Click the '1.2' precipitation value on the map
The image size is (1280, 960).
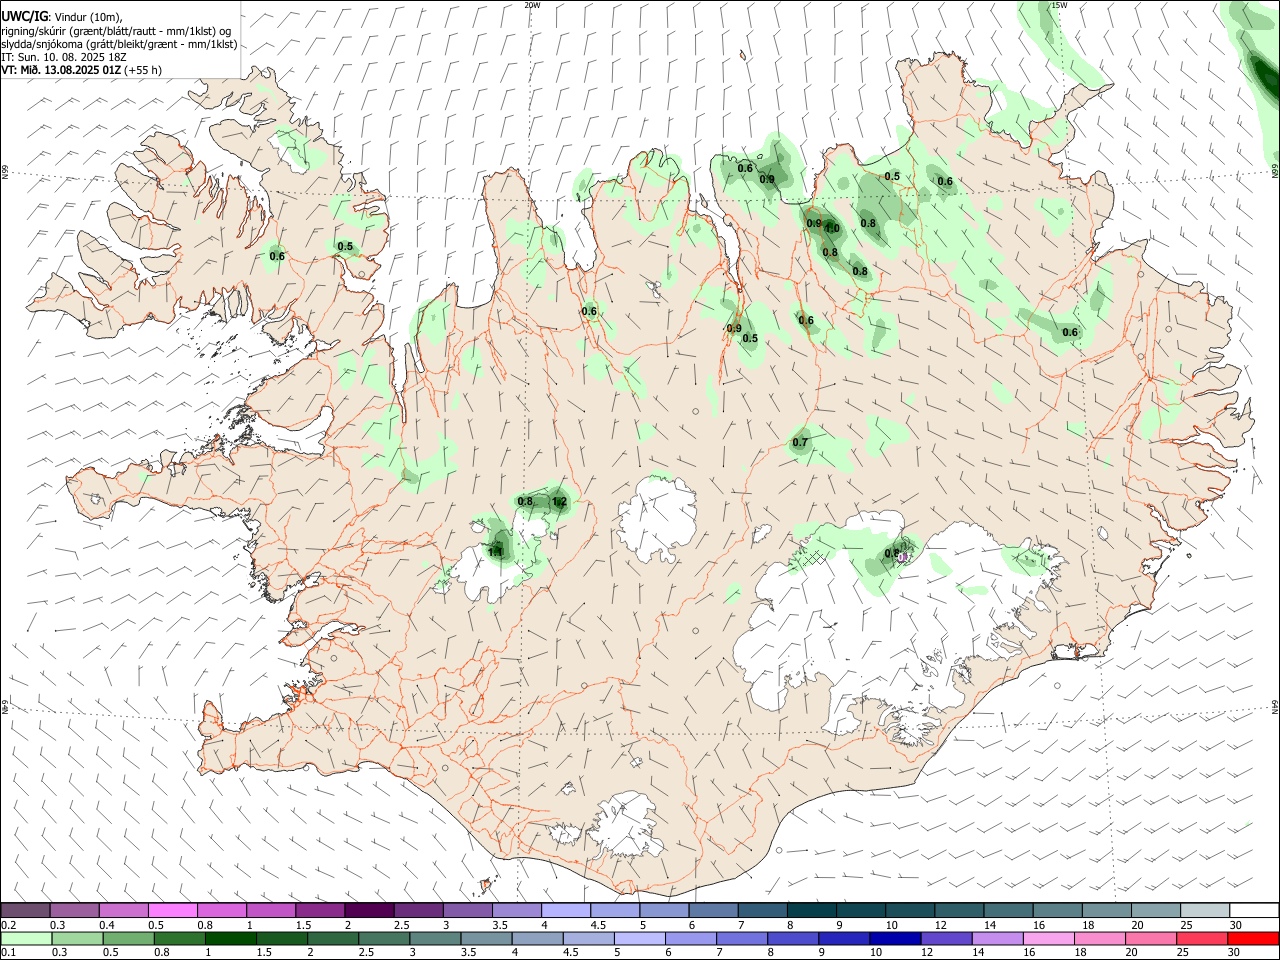coord(559,502)
